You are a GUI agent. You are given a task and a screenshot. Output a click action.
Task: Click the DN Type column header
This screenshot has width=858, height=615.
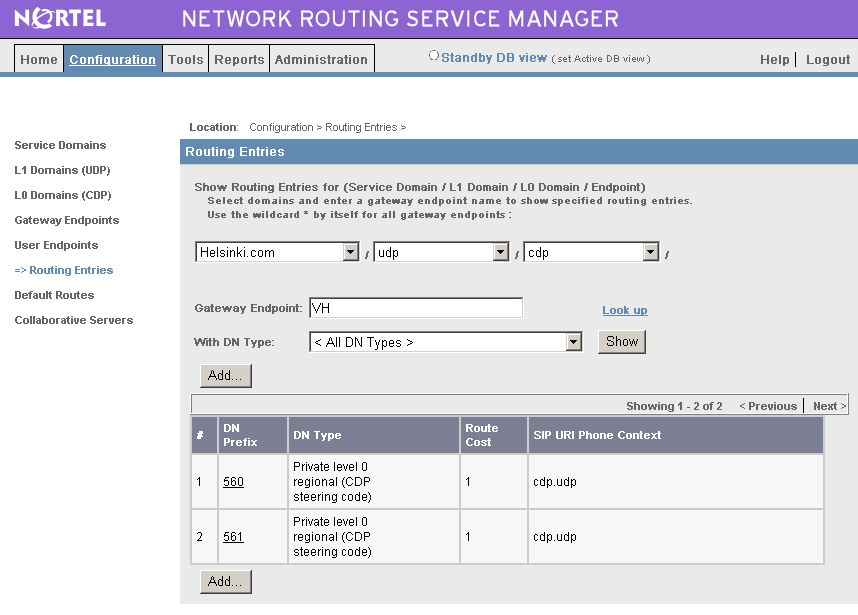tap(374, 435)
